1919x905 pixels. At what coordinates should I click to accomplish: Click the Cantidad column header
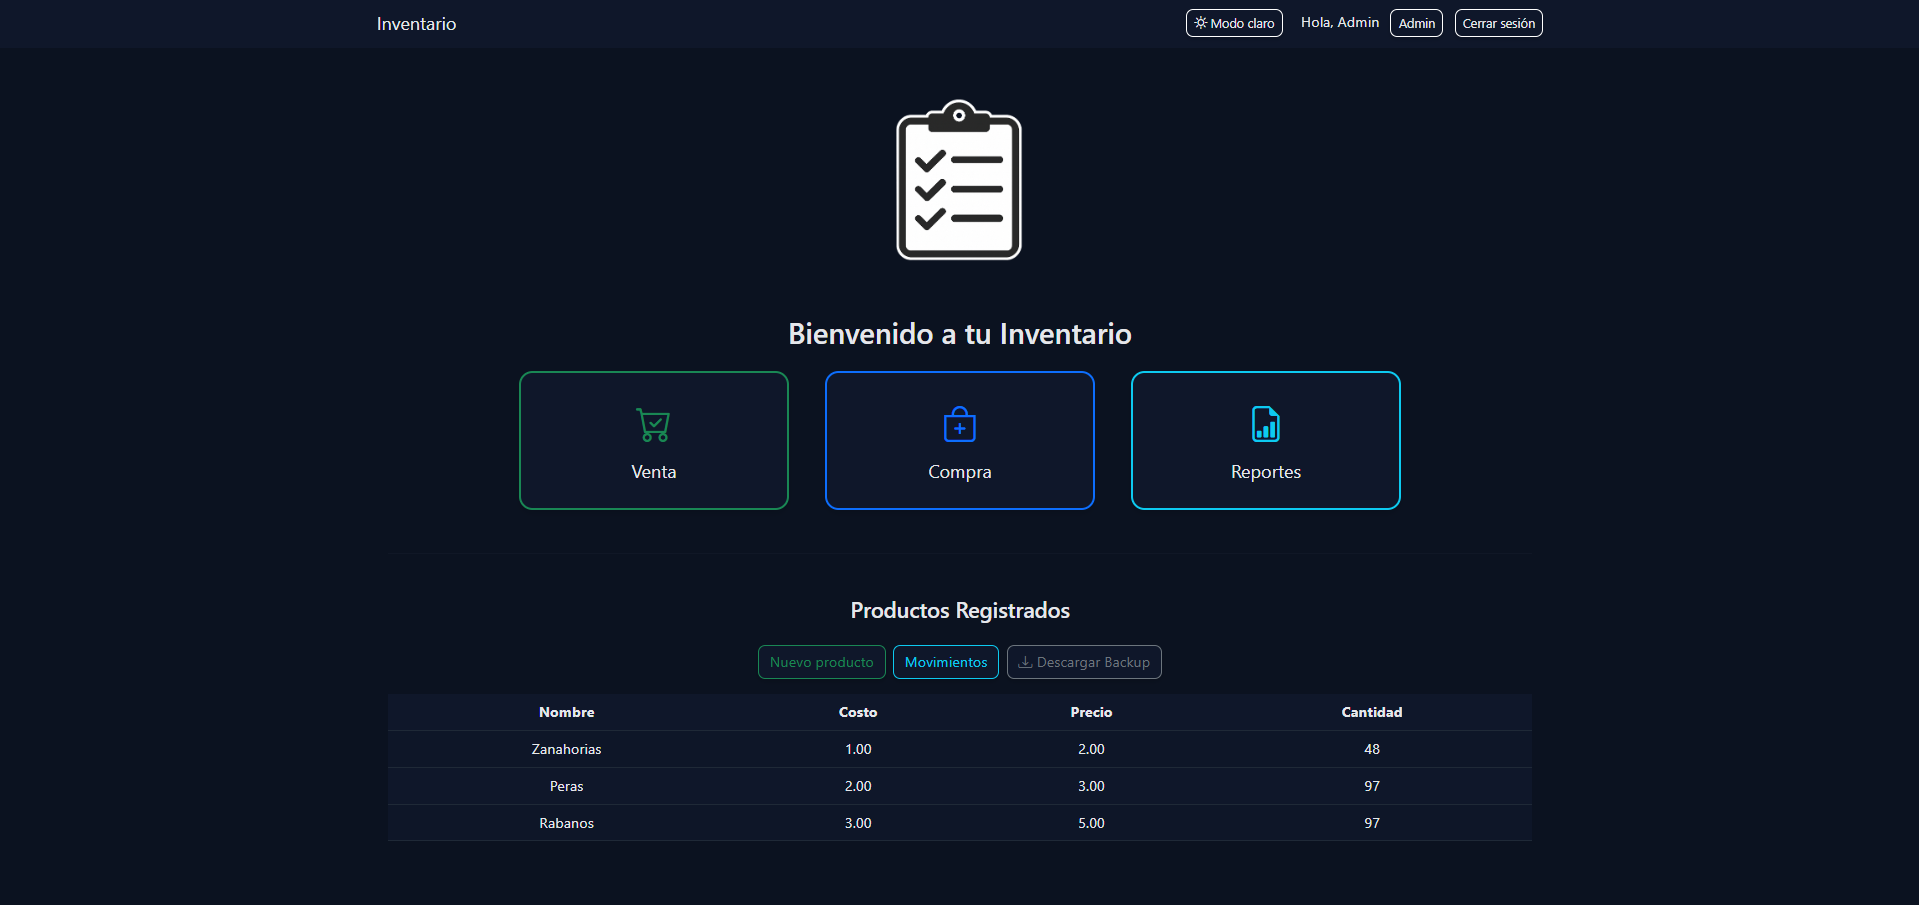point(1372,712)
